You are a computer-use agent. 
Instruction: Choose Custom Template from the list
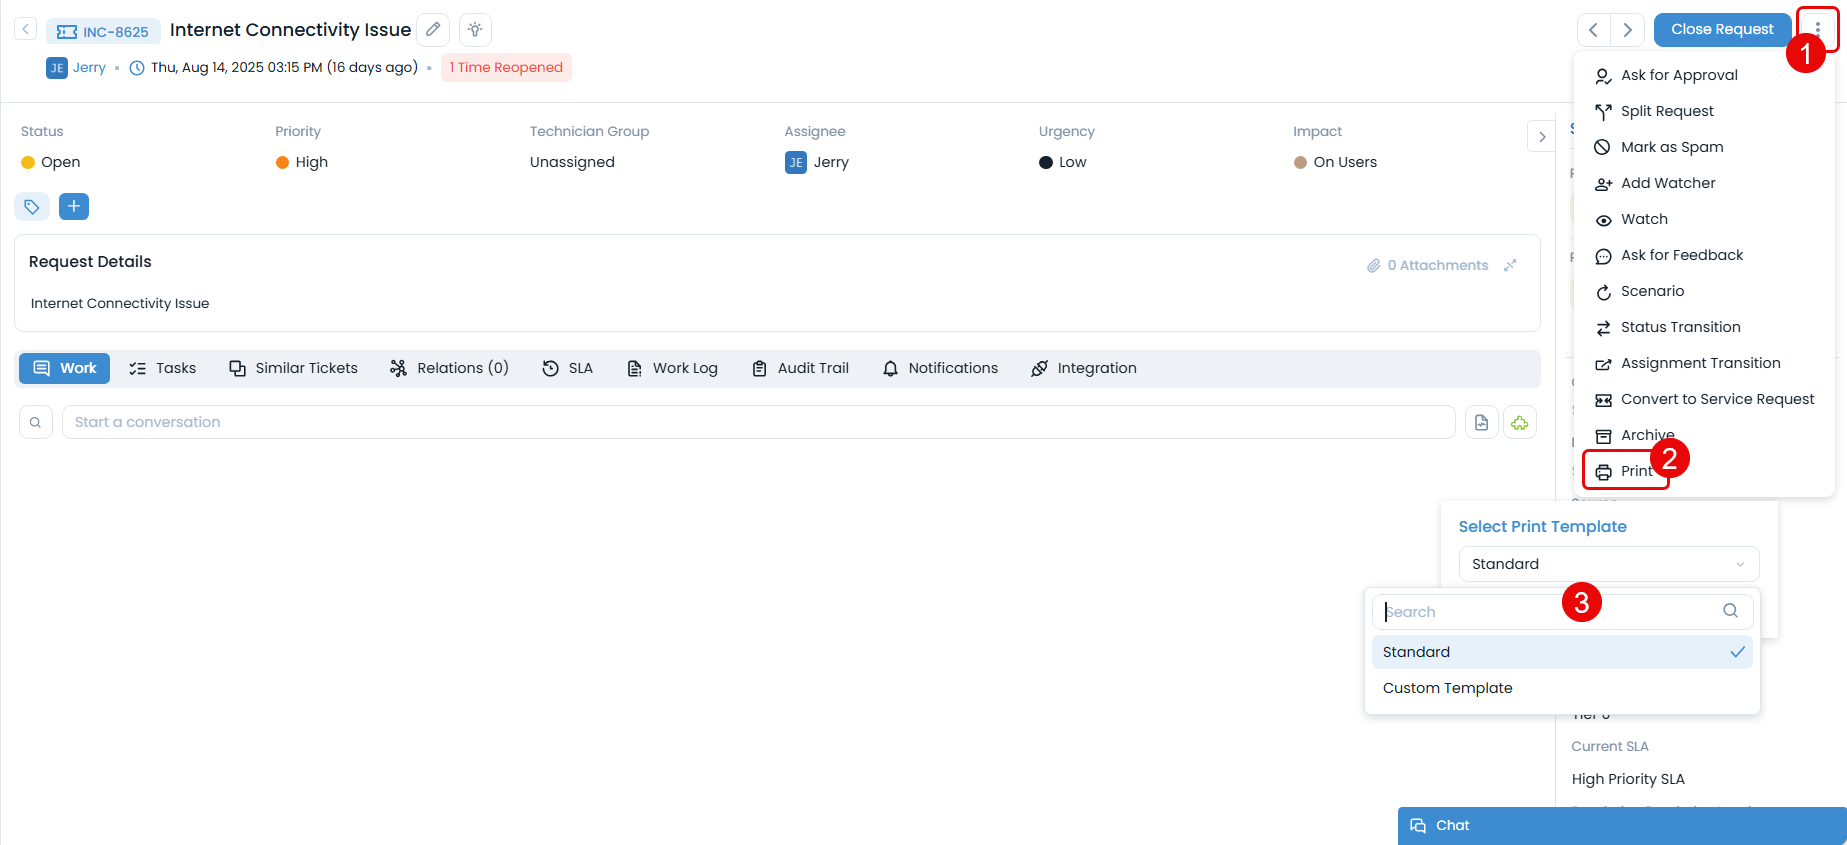click(x=1447, y=688)
